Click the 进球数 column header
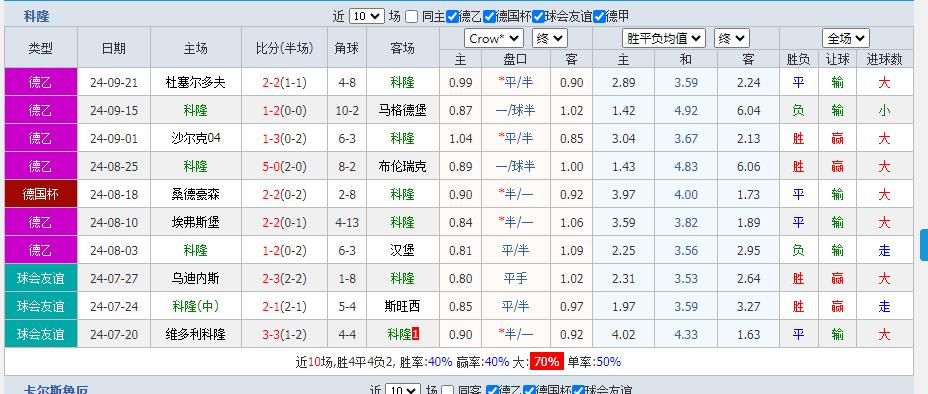The width and height of the screenshot is (928, 394). [x=885, y=59]
